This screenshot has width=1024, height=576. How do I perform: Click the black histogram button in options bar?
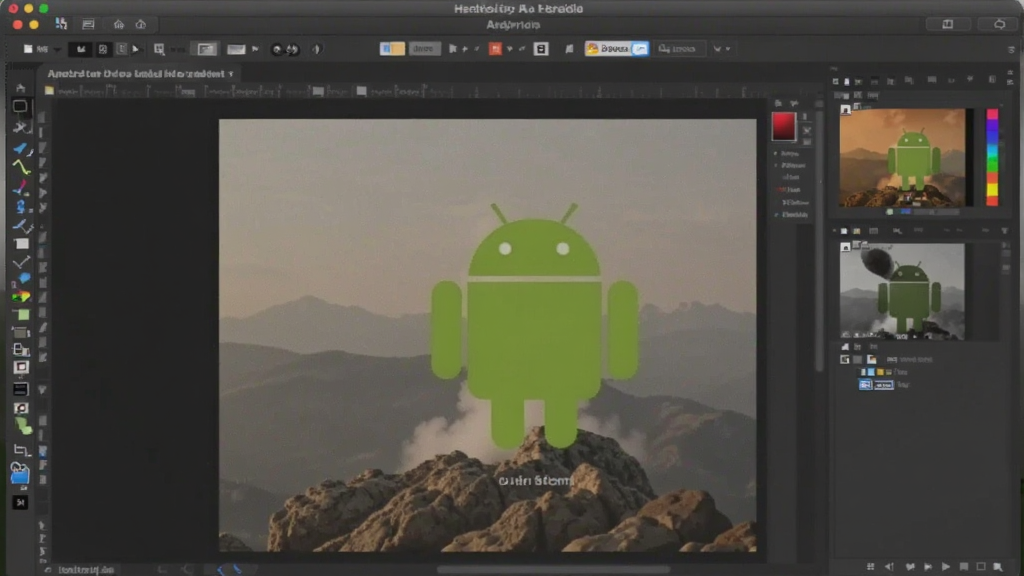click(x=81, y=49)
